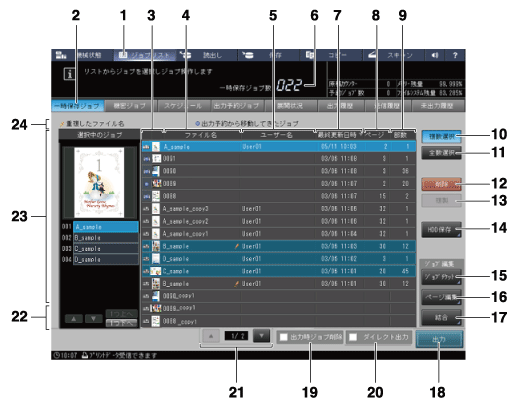Click the HDD保存 button
The width and height of the screenshot is (517, 399).
click(441, 230)
